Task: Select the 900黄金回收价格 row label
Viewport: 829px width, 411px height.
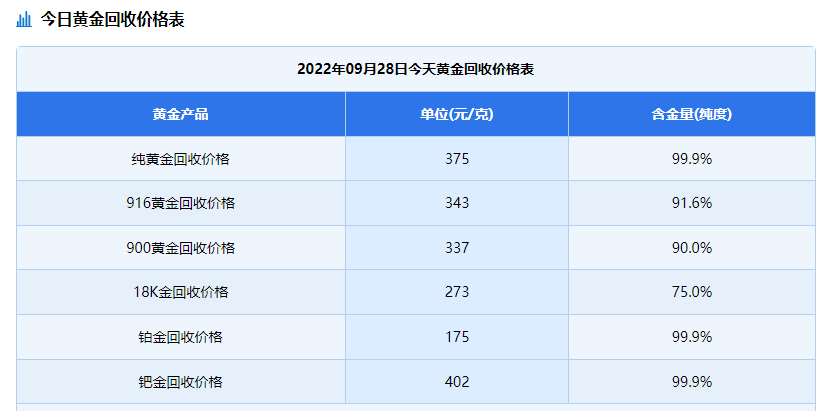Action: (181, 248)
